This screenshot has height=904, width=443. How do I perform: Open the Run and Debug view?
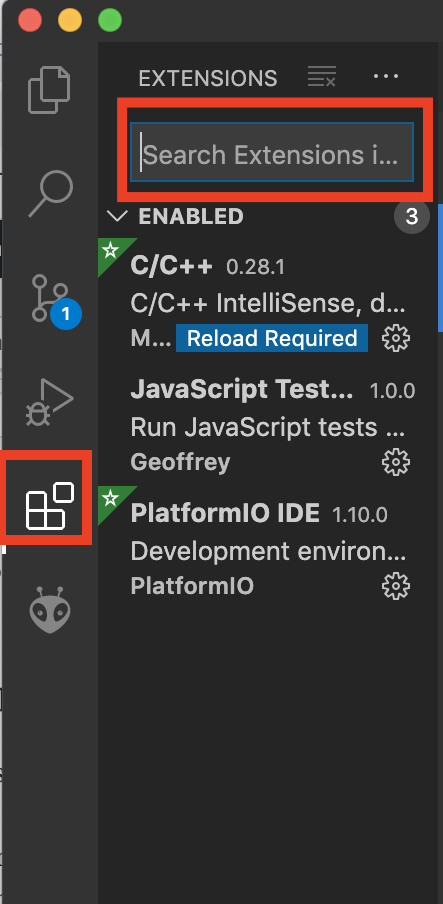(50, 402)
